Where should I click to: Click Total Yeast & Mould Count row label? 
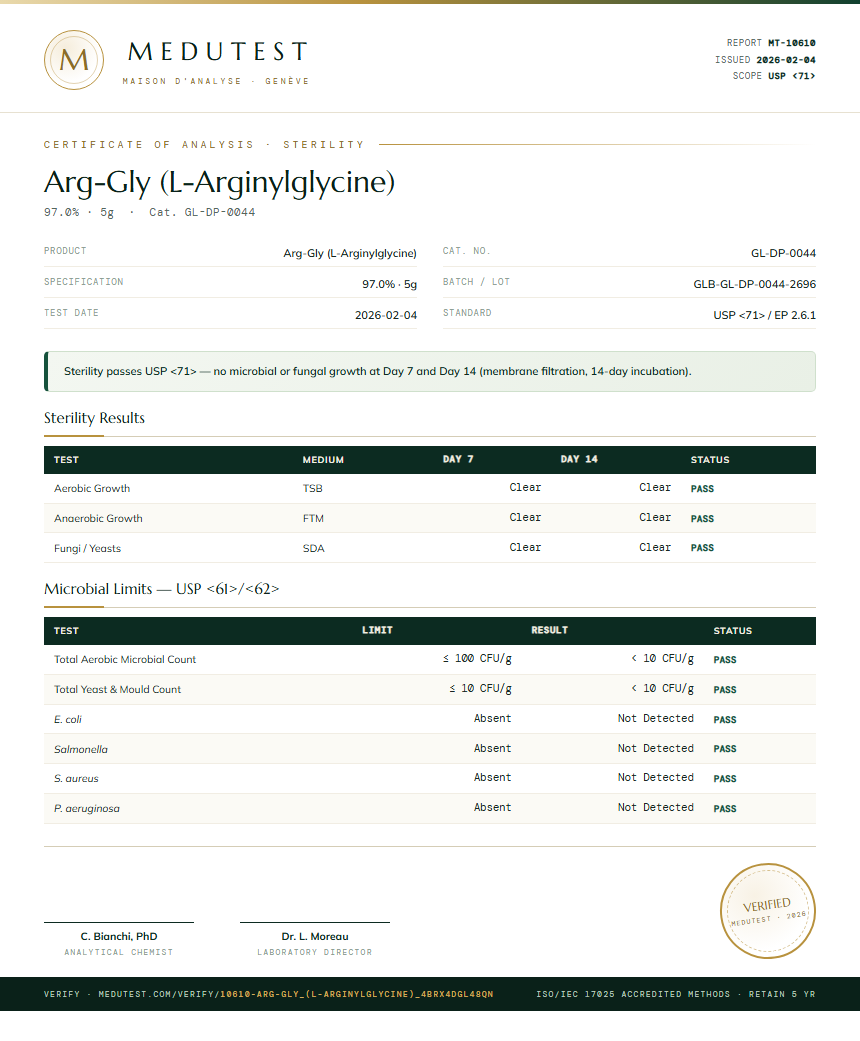click(x=117, y=689)
